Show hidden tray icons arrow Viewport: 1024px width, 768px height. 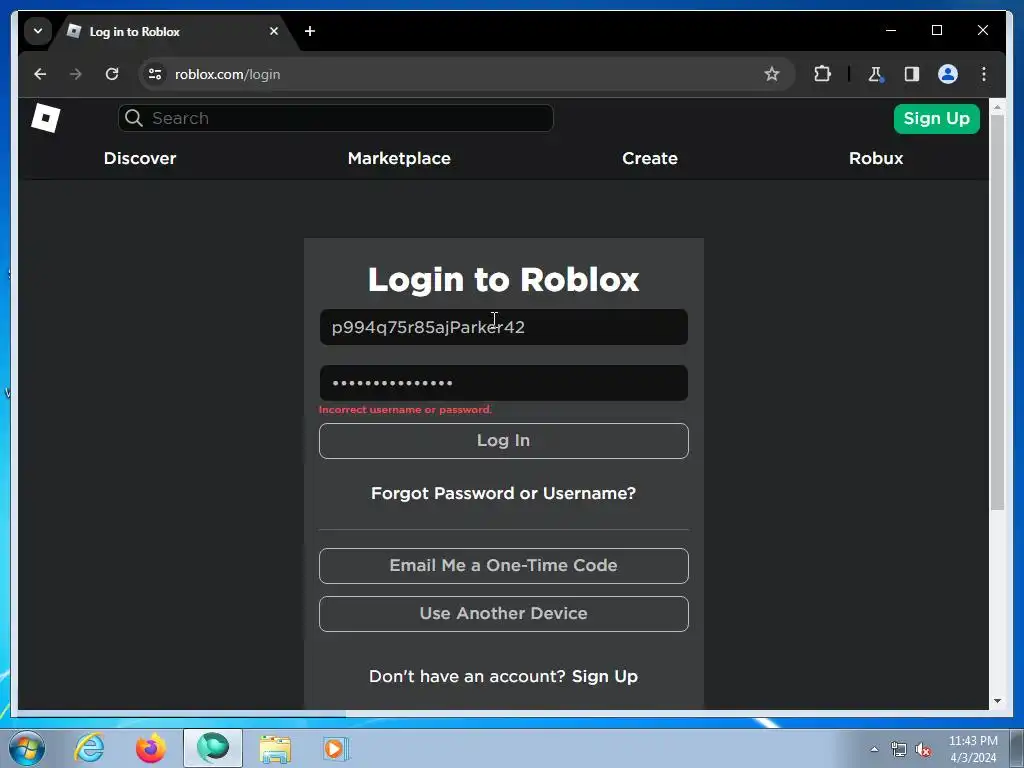pyautogui.click(x=874, y=749)
